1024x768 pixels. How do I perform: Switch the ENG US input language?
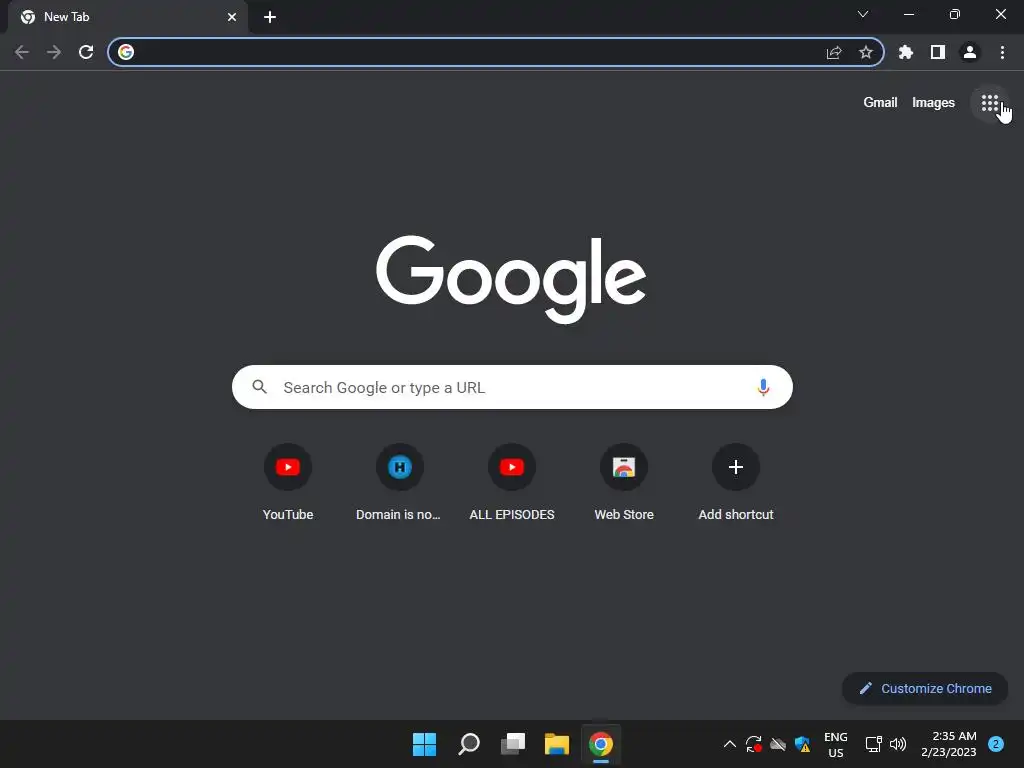click(x=835, y=744)
